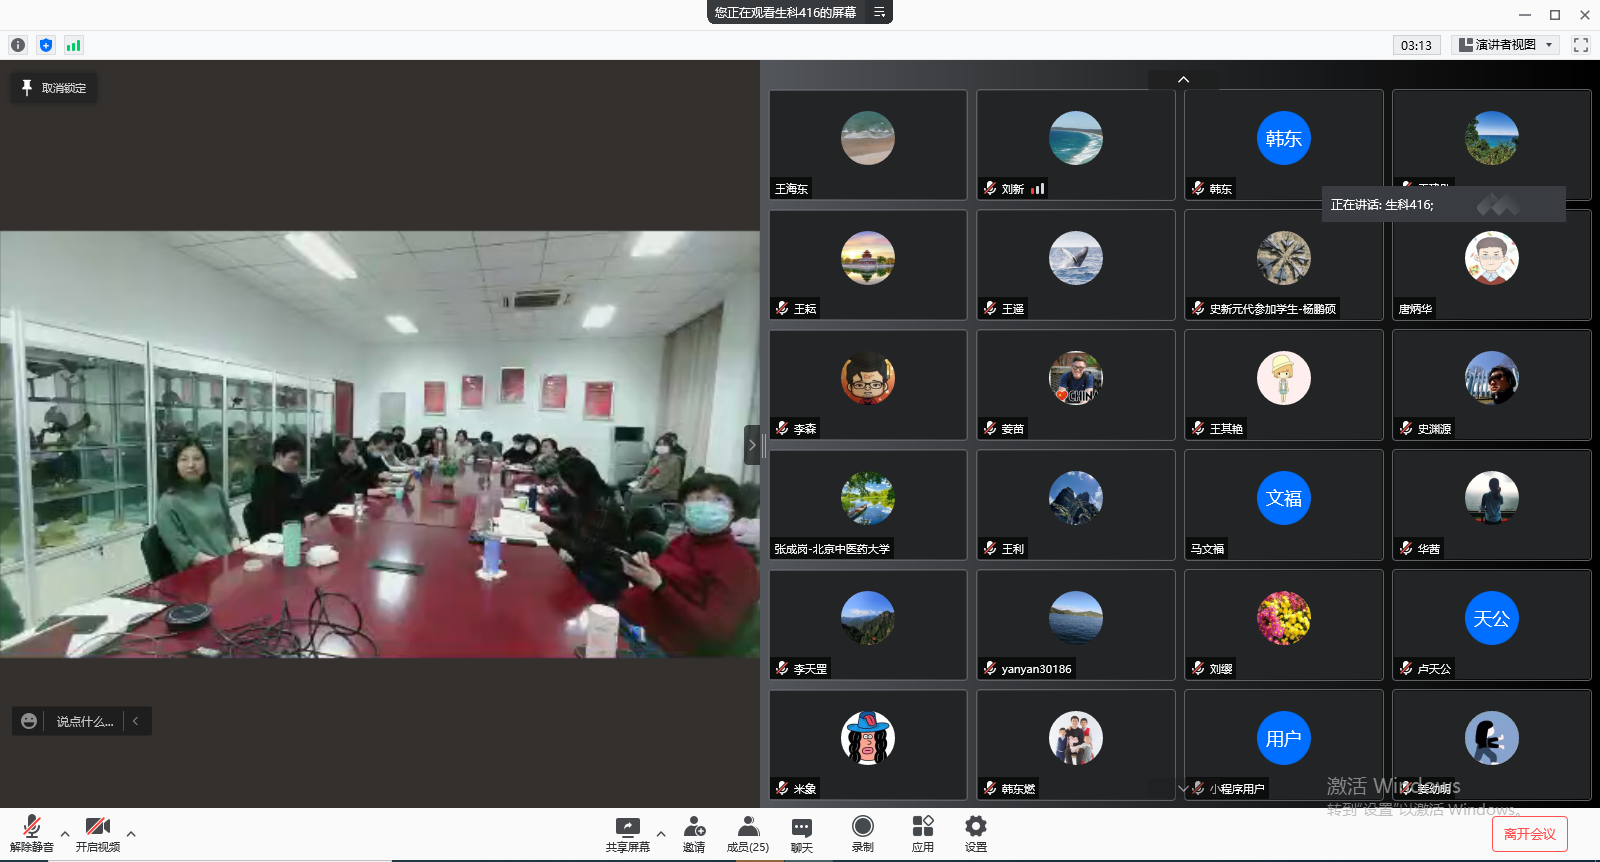Expand the audio options arrow beside the microphone
Viewport: 1600px width, 862px height.
pos(65,833)
